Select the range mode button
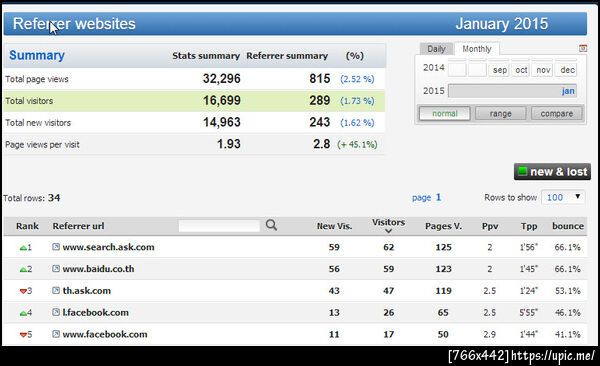 click(501, 113)
